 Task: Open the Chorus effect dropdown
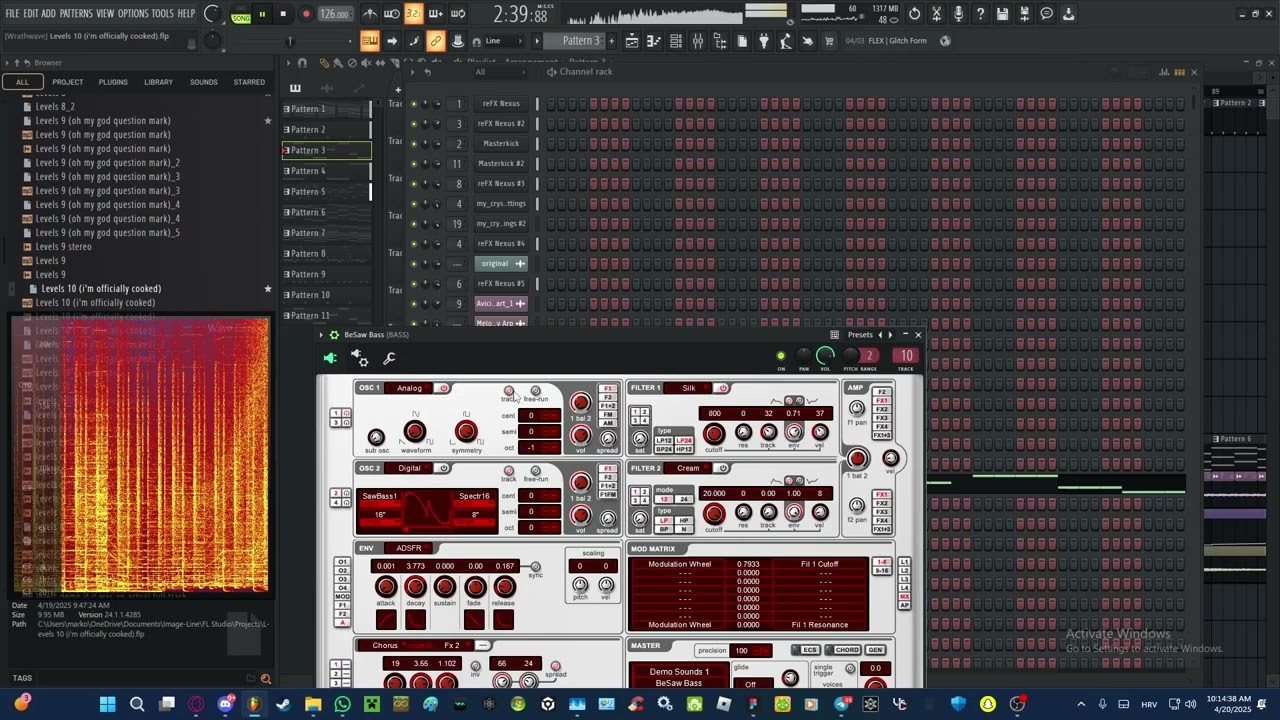pos(386,645)
